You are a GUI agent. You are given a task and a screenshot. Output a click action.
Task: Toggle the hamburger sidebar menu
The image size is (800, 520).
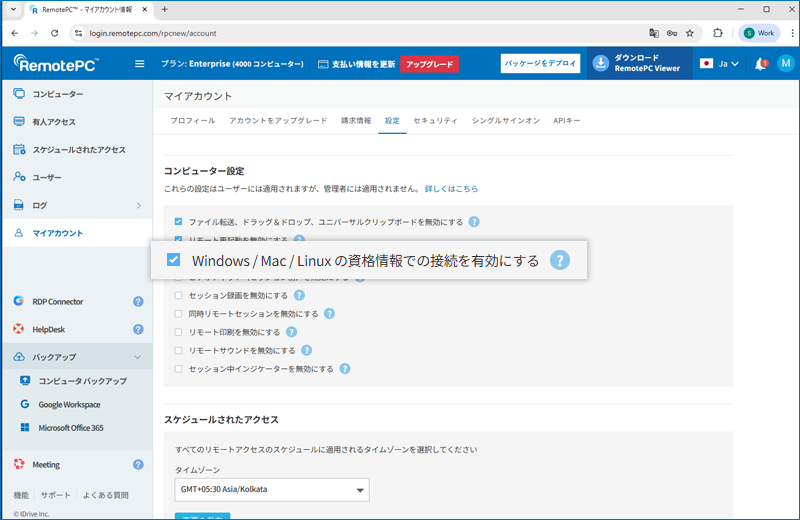coord(139,64)
